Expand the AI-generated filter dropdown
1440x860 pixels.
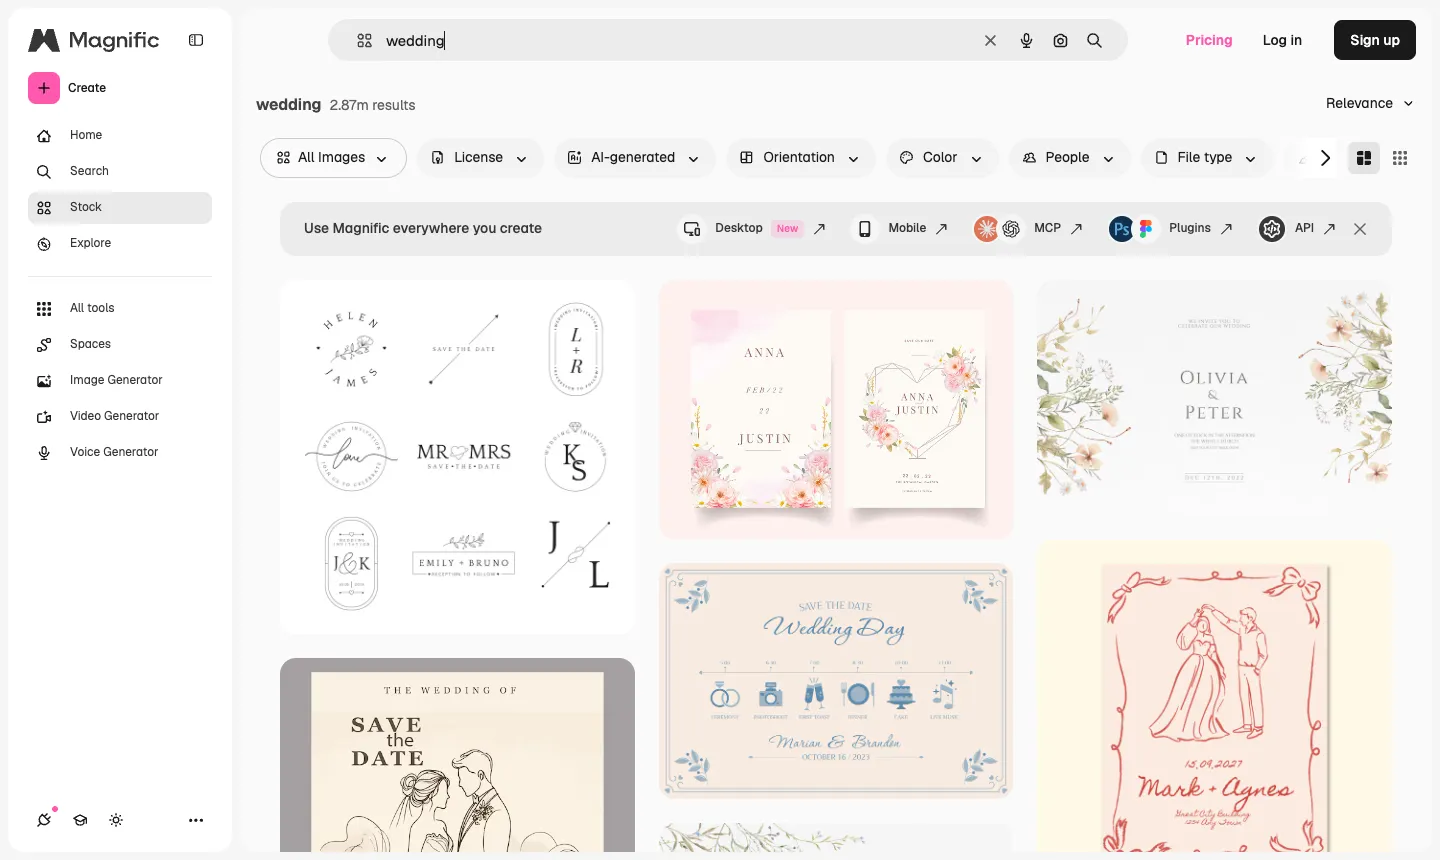[x=634, y=158]
